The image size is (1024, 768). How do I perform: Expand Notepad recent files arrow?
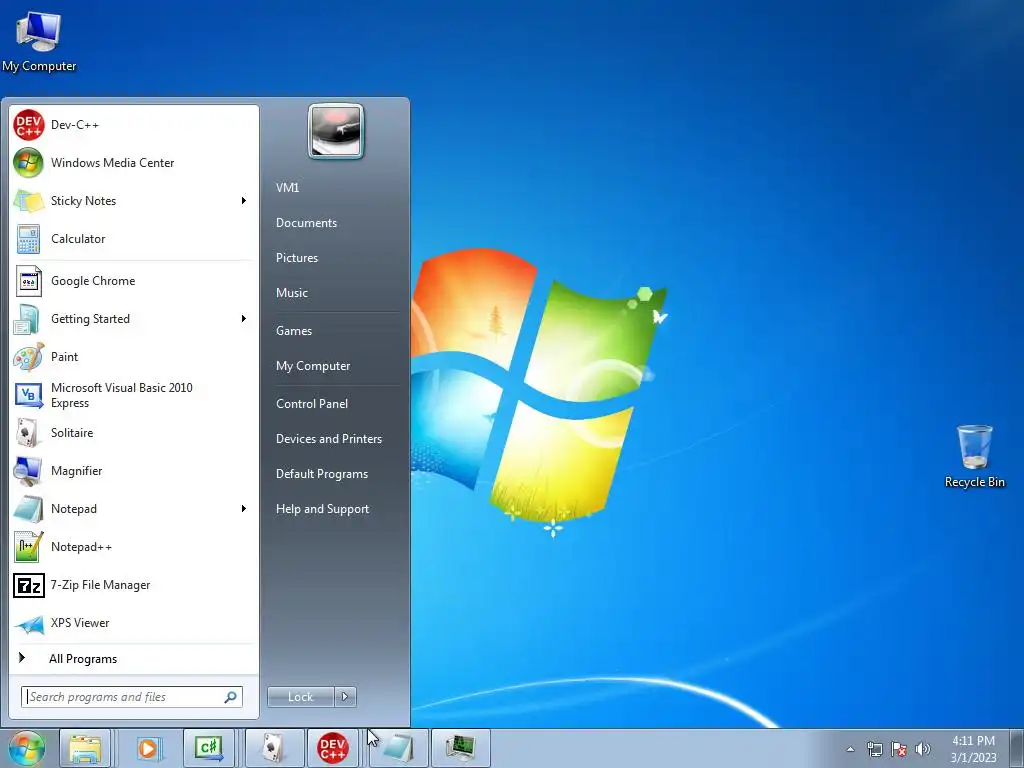pyautogui.click(x=244, y=509)
